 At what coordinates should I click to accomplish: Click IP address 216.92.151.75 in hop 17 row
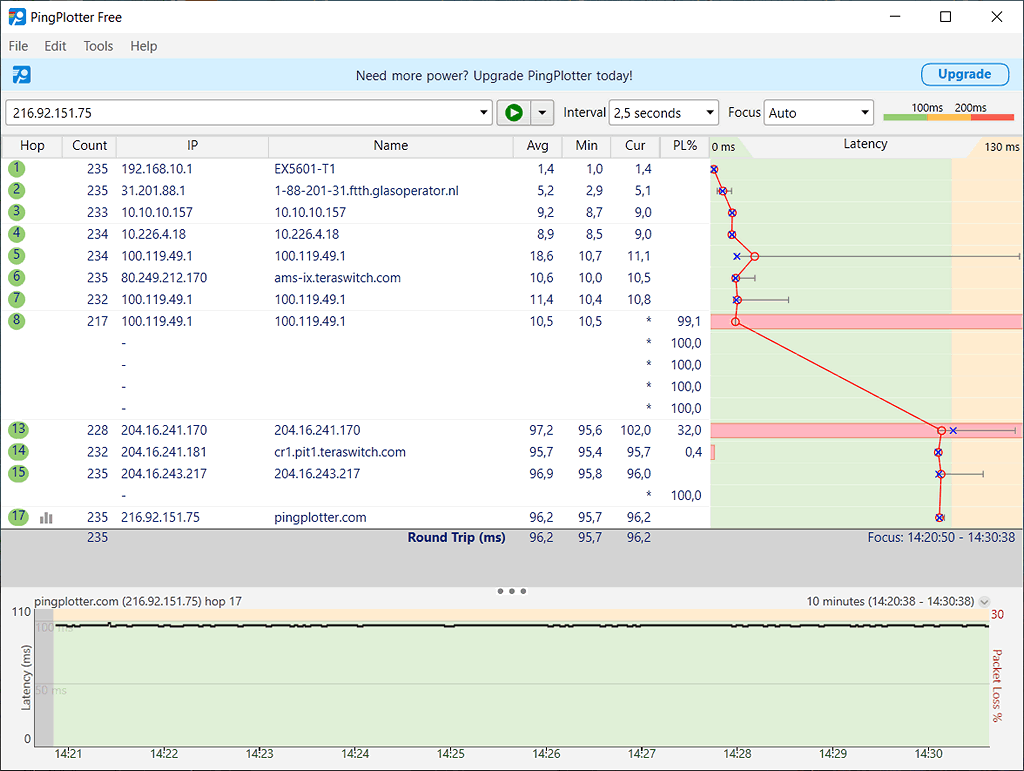click(x=161, y=517)
